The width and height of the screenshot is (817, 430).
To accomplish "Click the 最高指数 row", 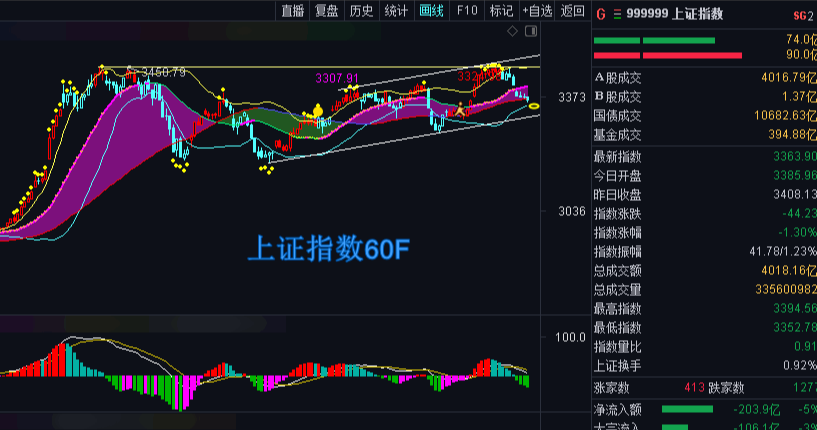I will click(704, 309).
